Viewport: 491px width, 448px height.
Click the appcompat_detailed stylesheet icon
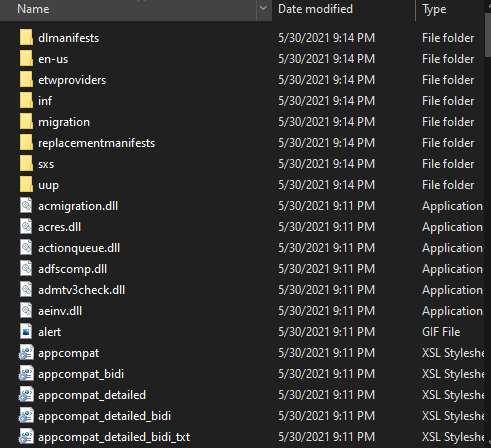point(26,394)
